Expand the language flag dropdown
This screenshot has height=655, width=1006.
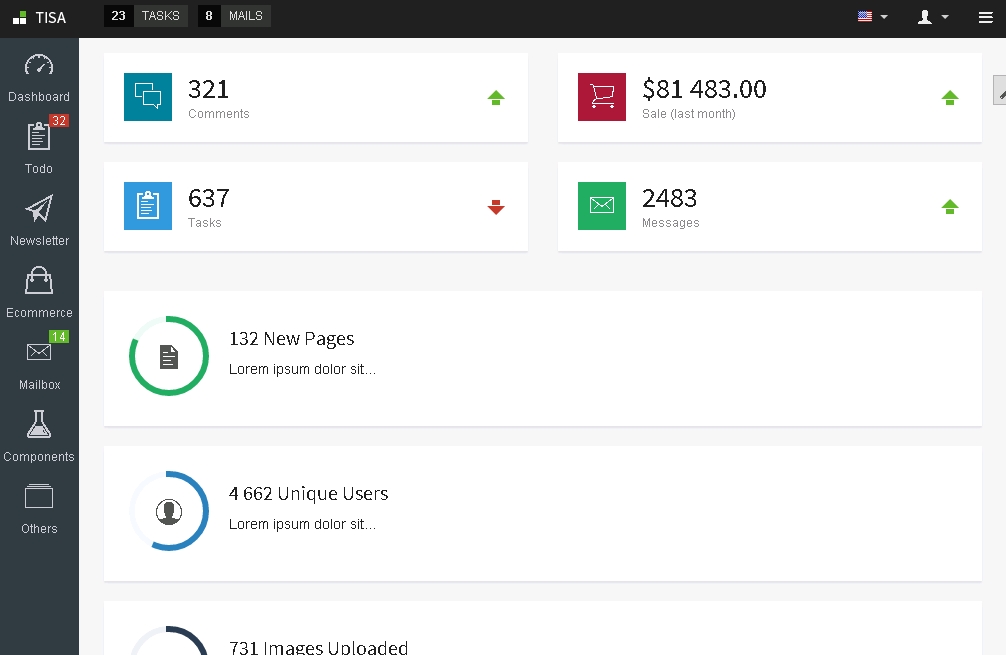click(x=872, y=17)
